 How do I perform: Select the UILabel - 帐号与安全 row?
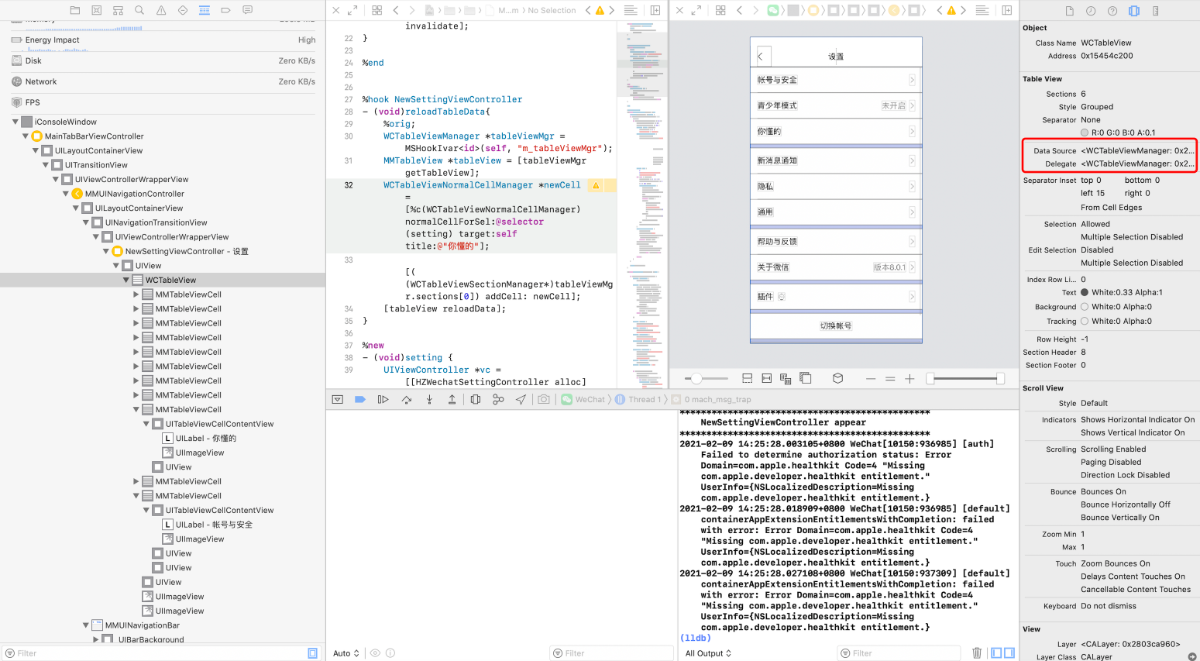tap(207, 525)
